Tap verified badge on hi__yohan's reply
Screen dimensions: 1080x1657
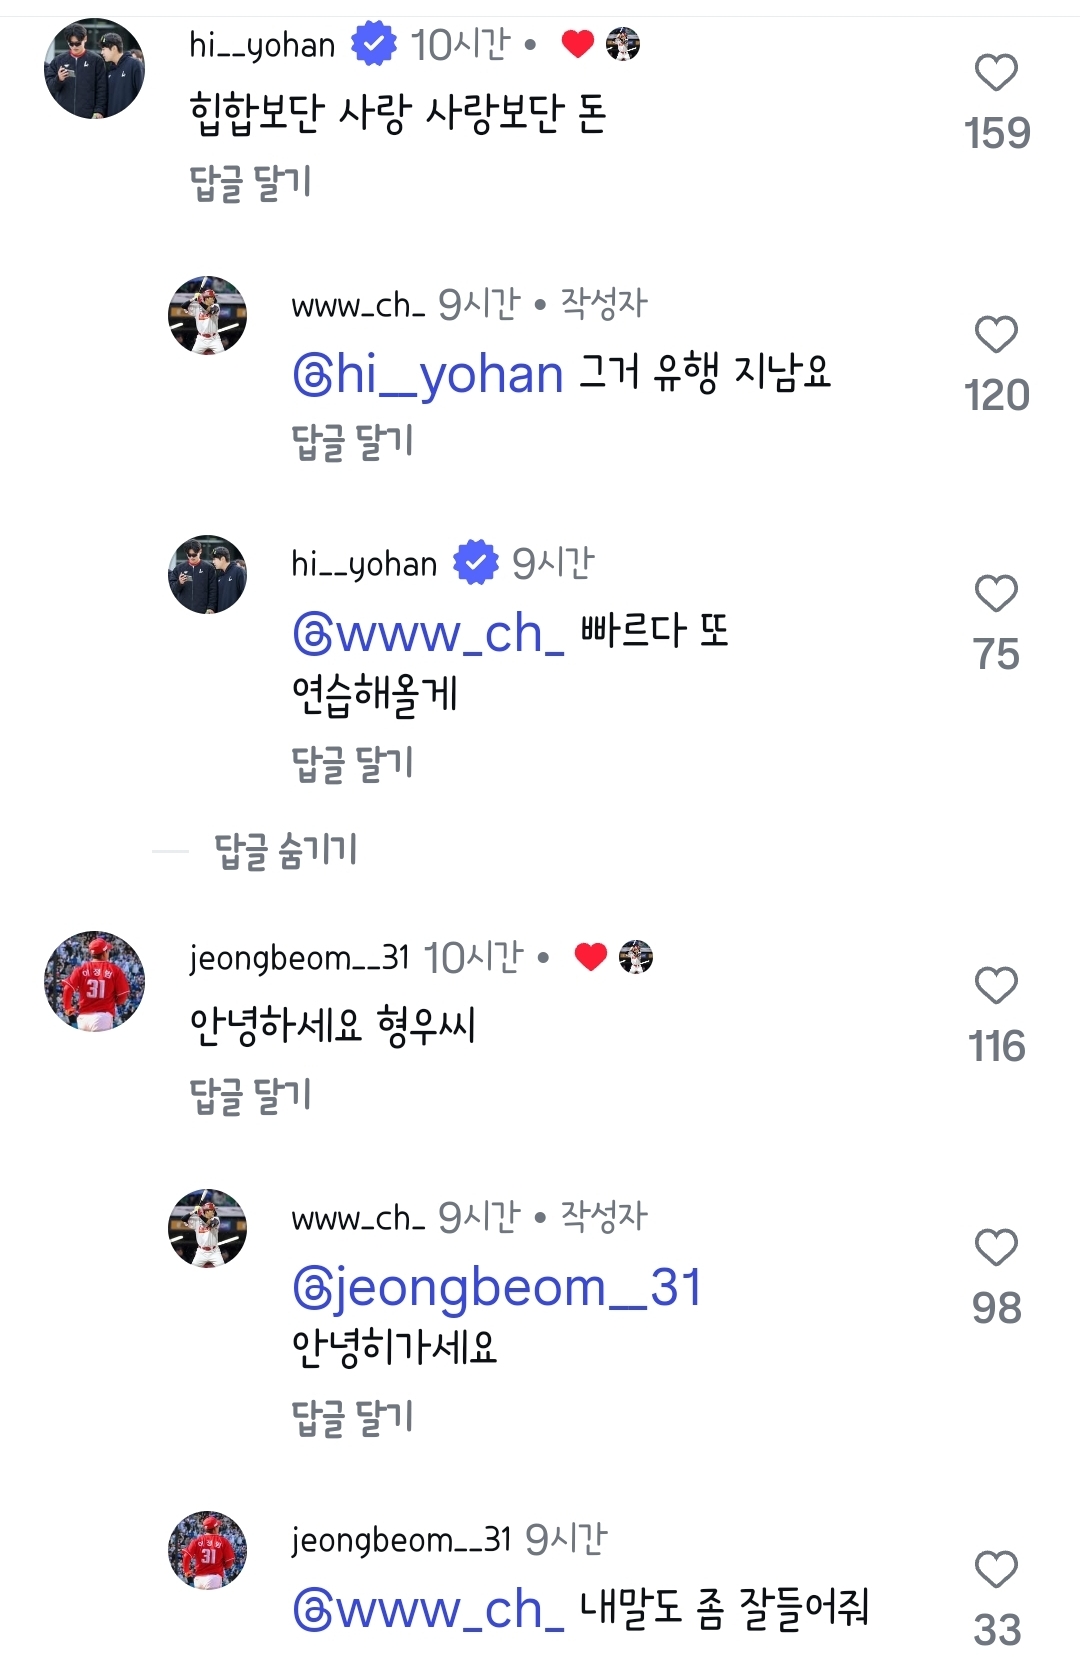[x=476, y=563]
